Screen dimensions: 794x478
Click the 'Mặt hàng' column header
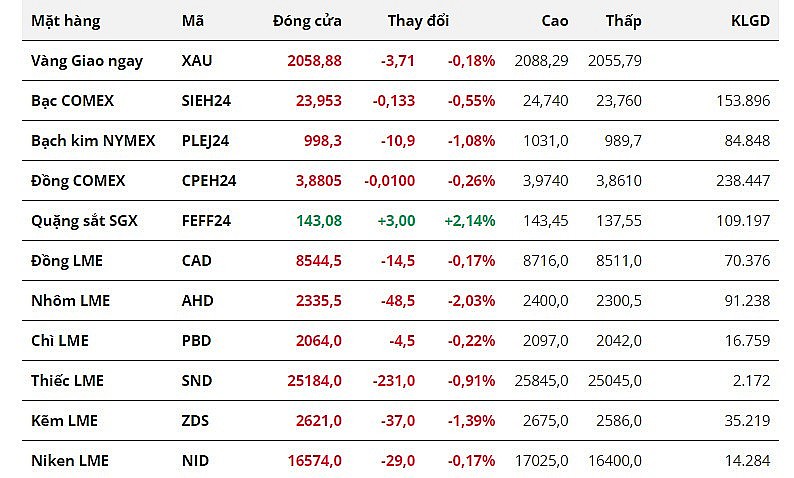(66, 21)
